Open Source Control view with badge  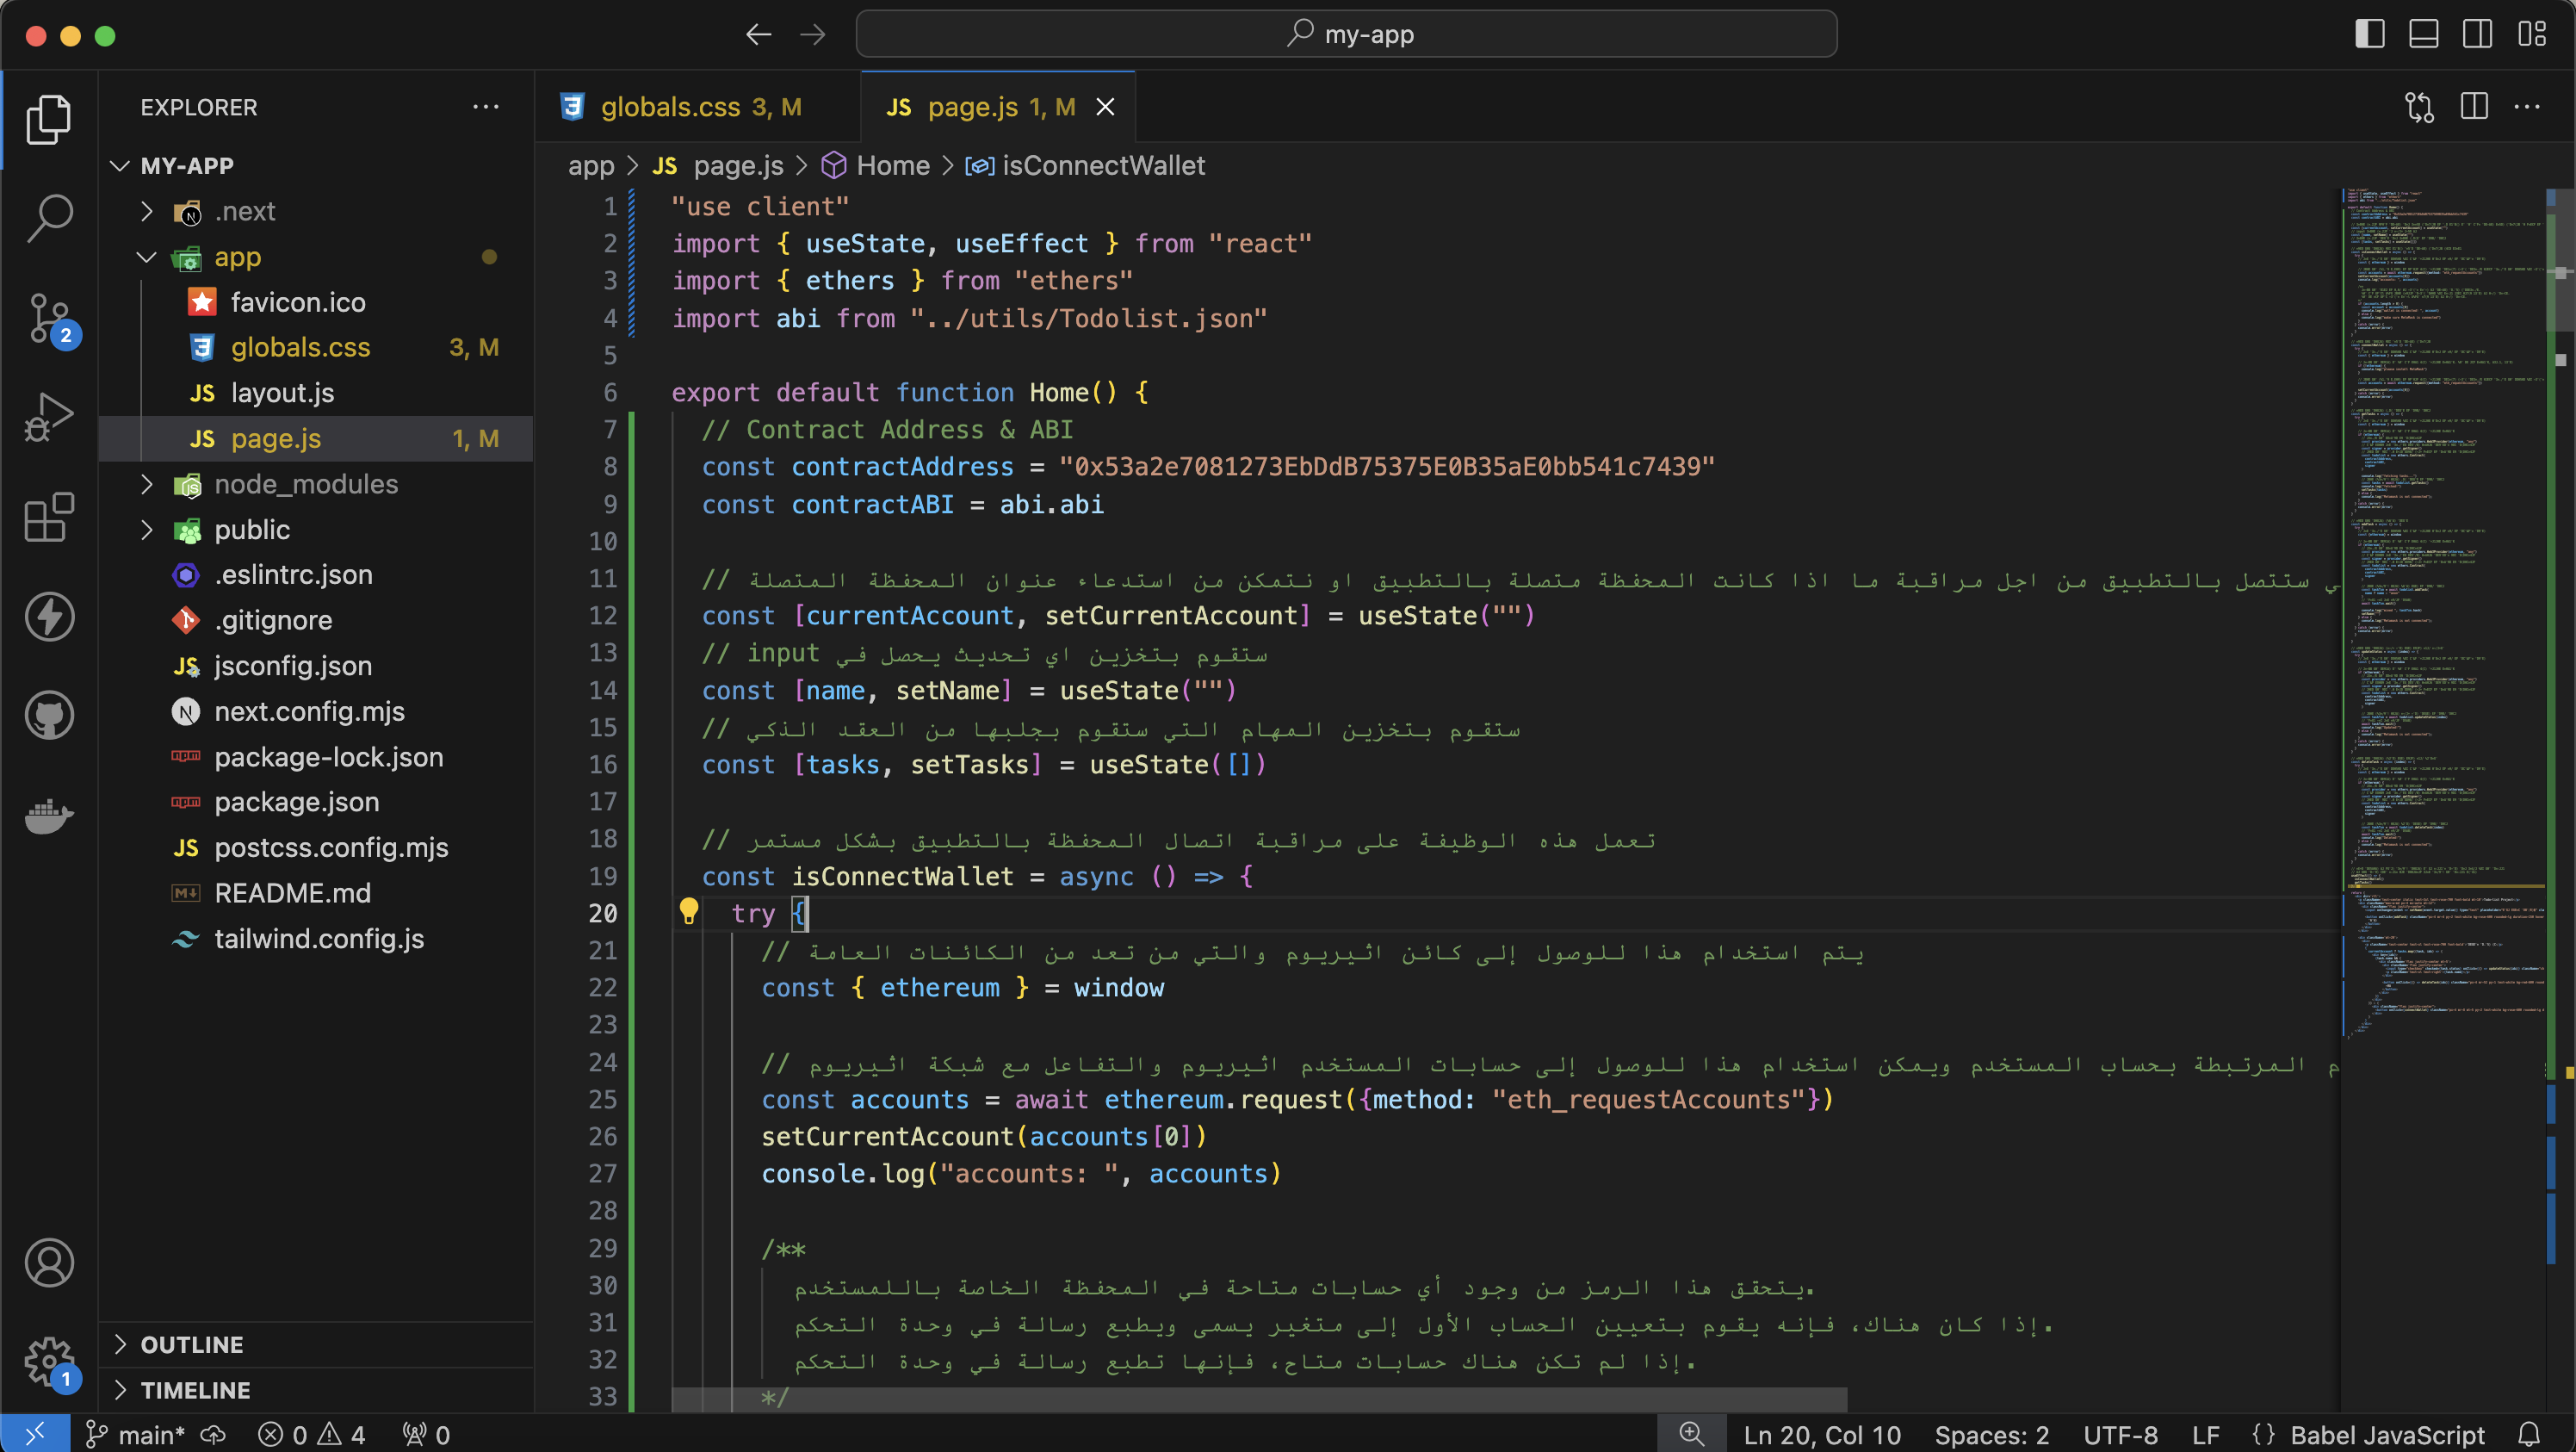[x=48, y=318]
